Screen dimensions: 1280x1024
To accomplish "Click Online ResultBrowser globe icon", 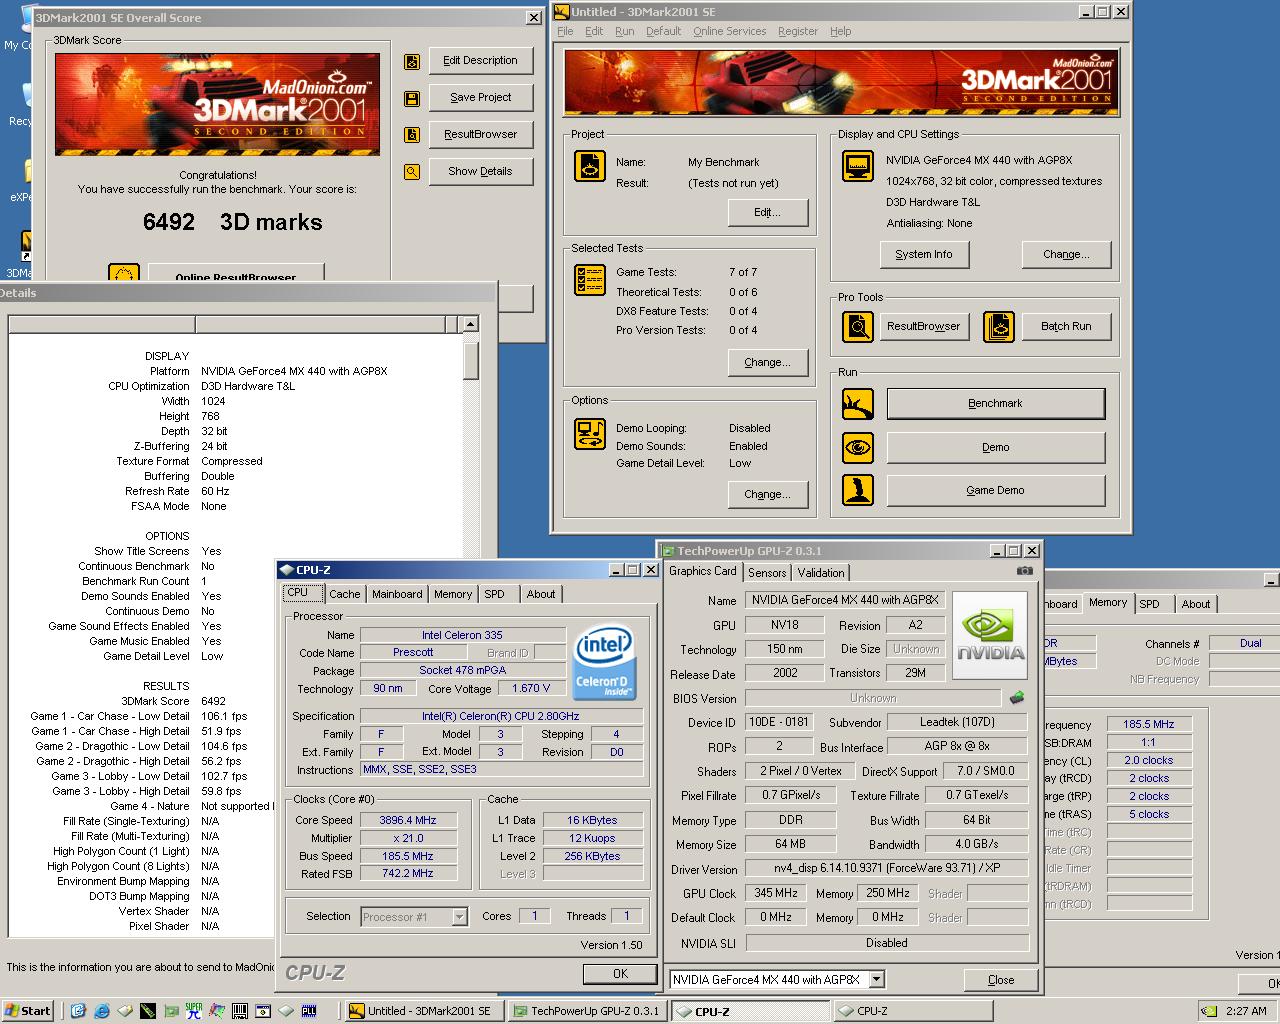I will point(123,274).
